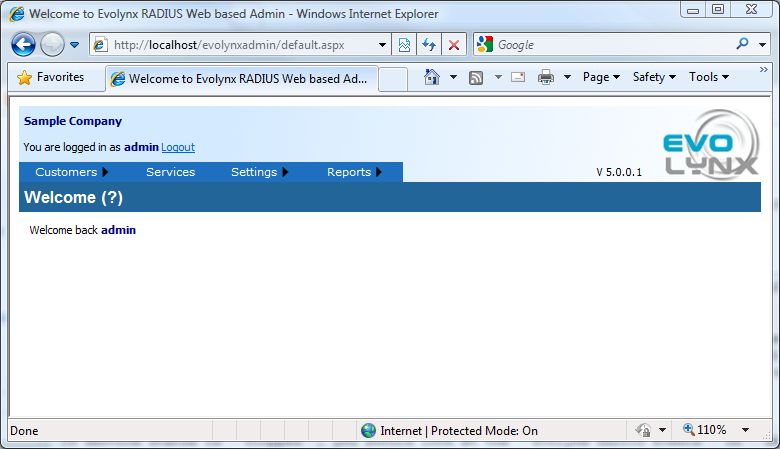
Task: Open the Reports navigation menu
Action: (354, 172)
